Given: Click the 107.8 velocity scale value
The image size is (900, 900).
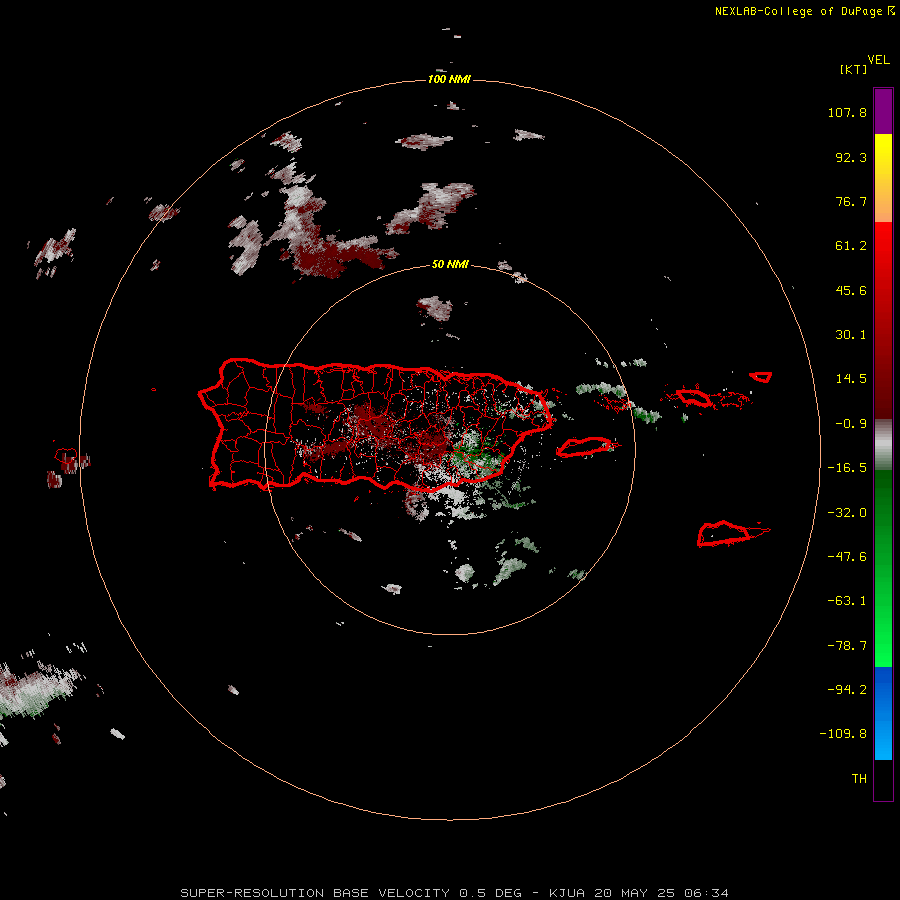Looking at the screenshot, I should [x=847, y=112].
